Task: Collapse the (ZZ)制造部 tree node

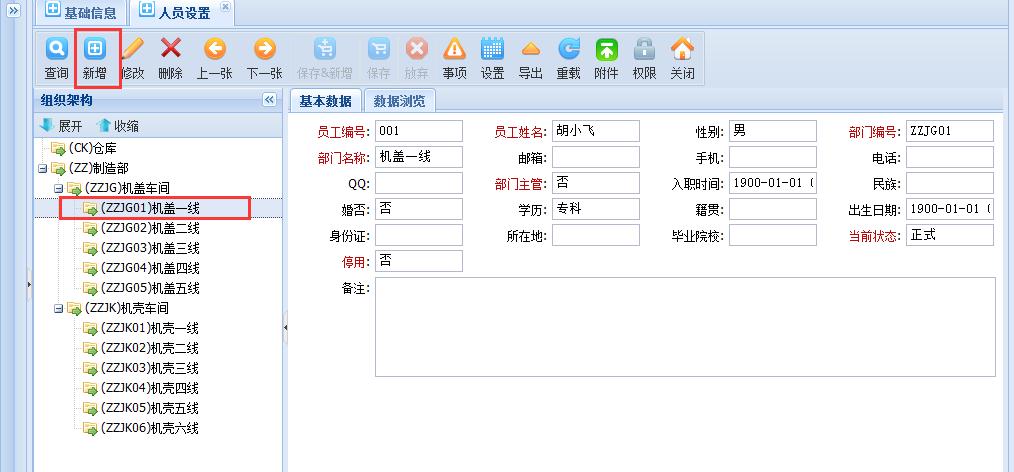Action: 42,168
